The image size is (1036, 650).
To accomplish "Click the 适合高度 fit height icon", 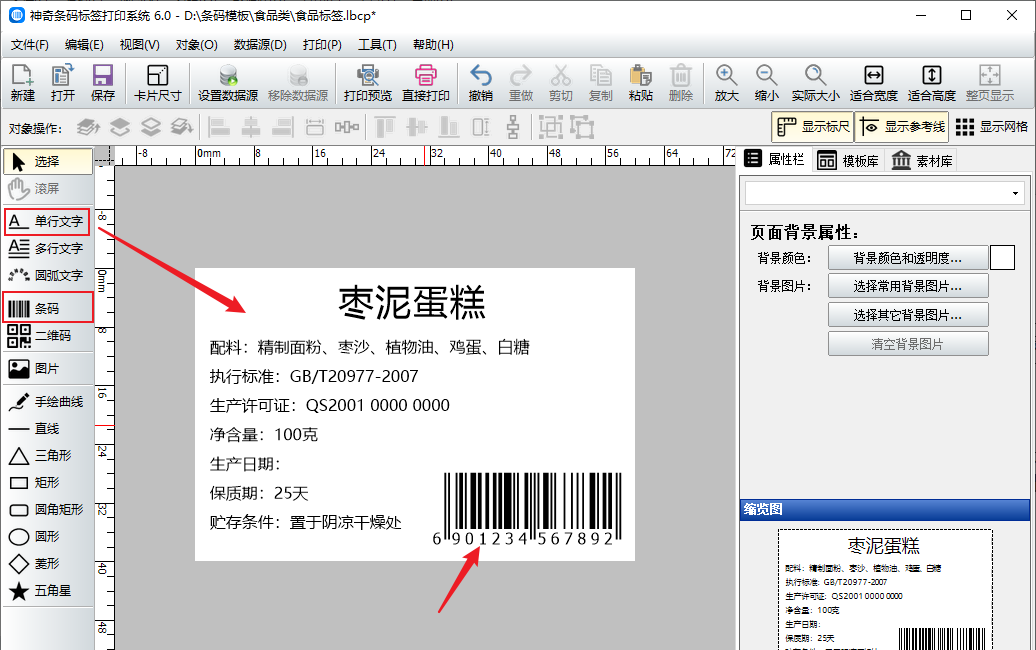I will point(932,83).
